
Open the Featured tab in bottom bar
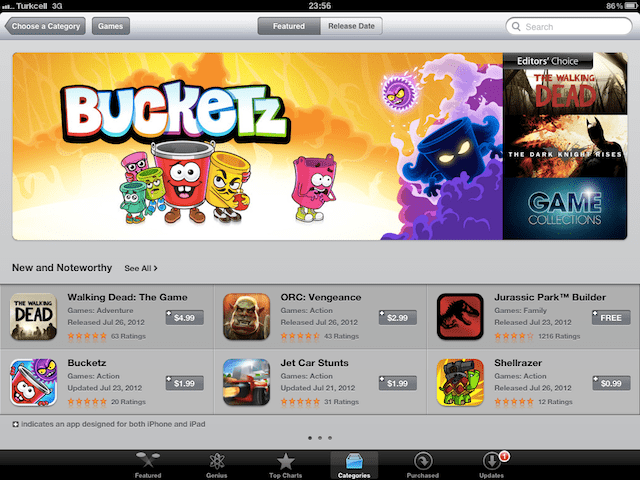pos(148,465)
